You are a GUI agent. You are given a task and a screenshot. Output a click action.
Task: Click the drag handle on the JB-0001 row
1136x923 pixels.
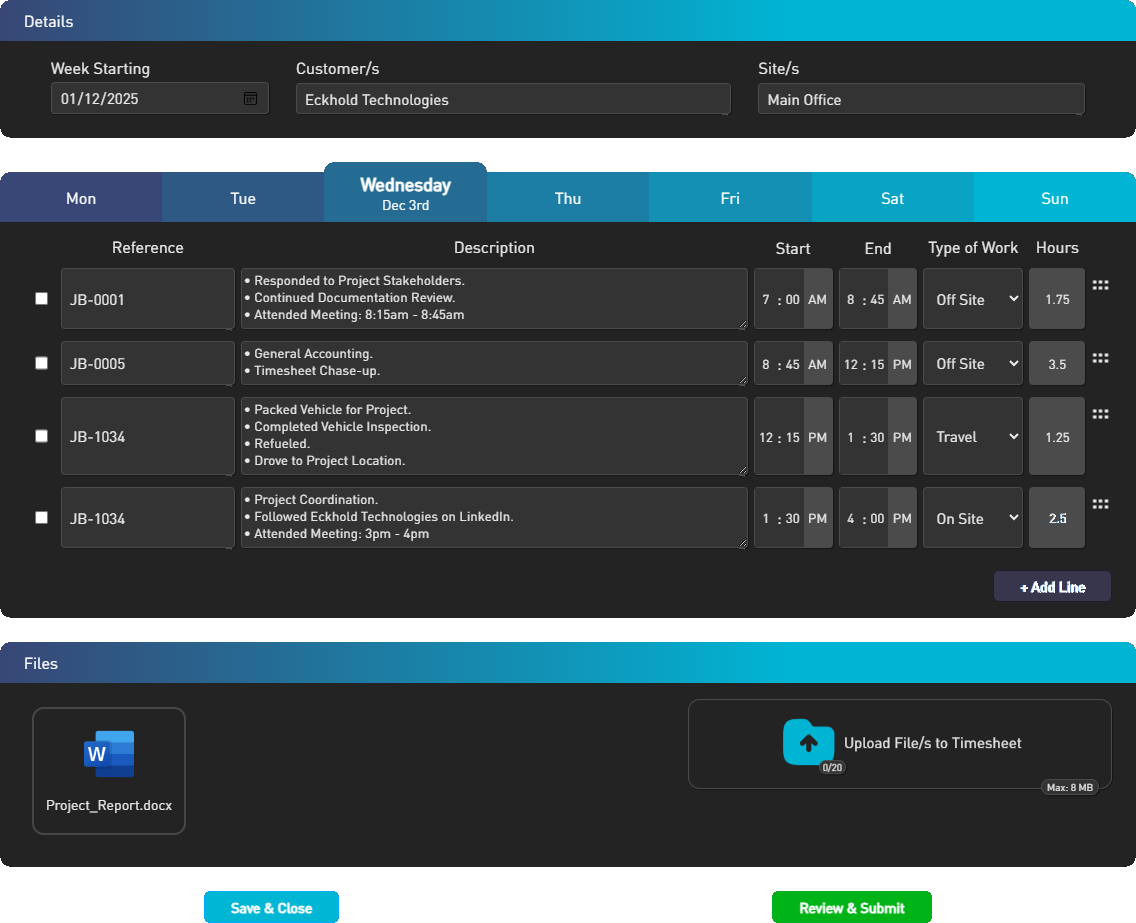1100,284
